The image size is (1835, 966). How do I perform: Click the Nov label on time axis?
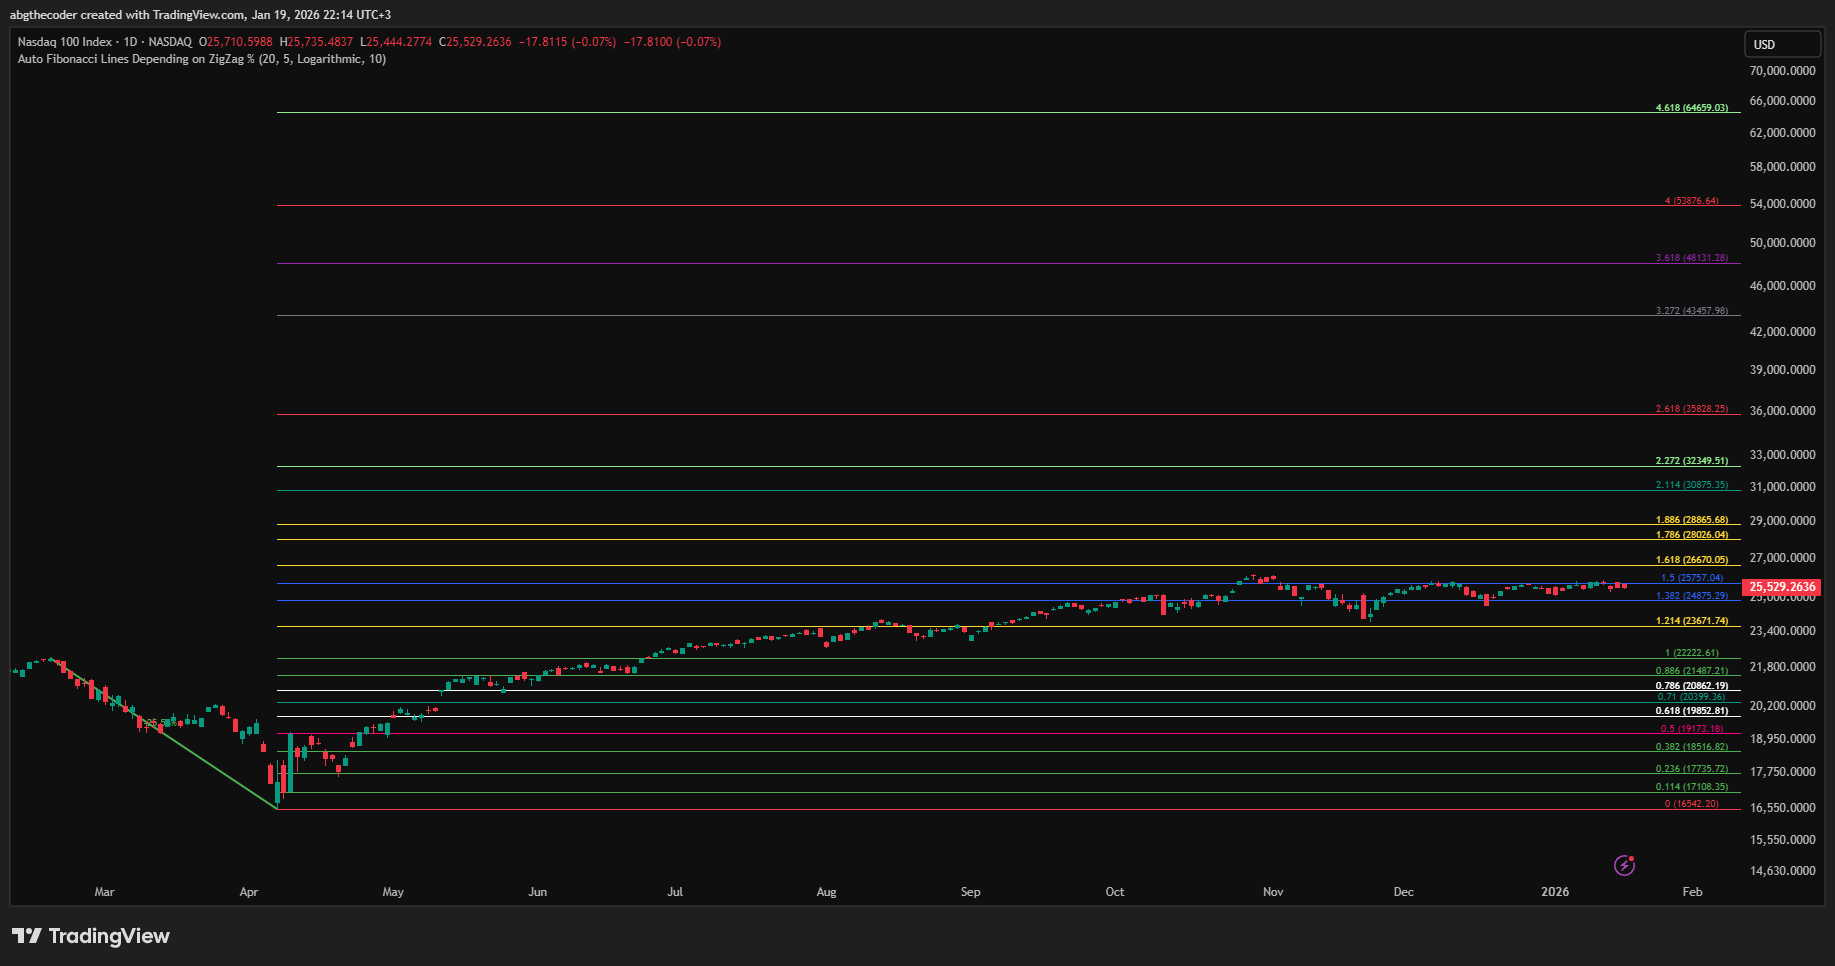1273,892
